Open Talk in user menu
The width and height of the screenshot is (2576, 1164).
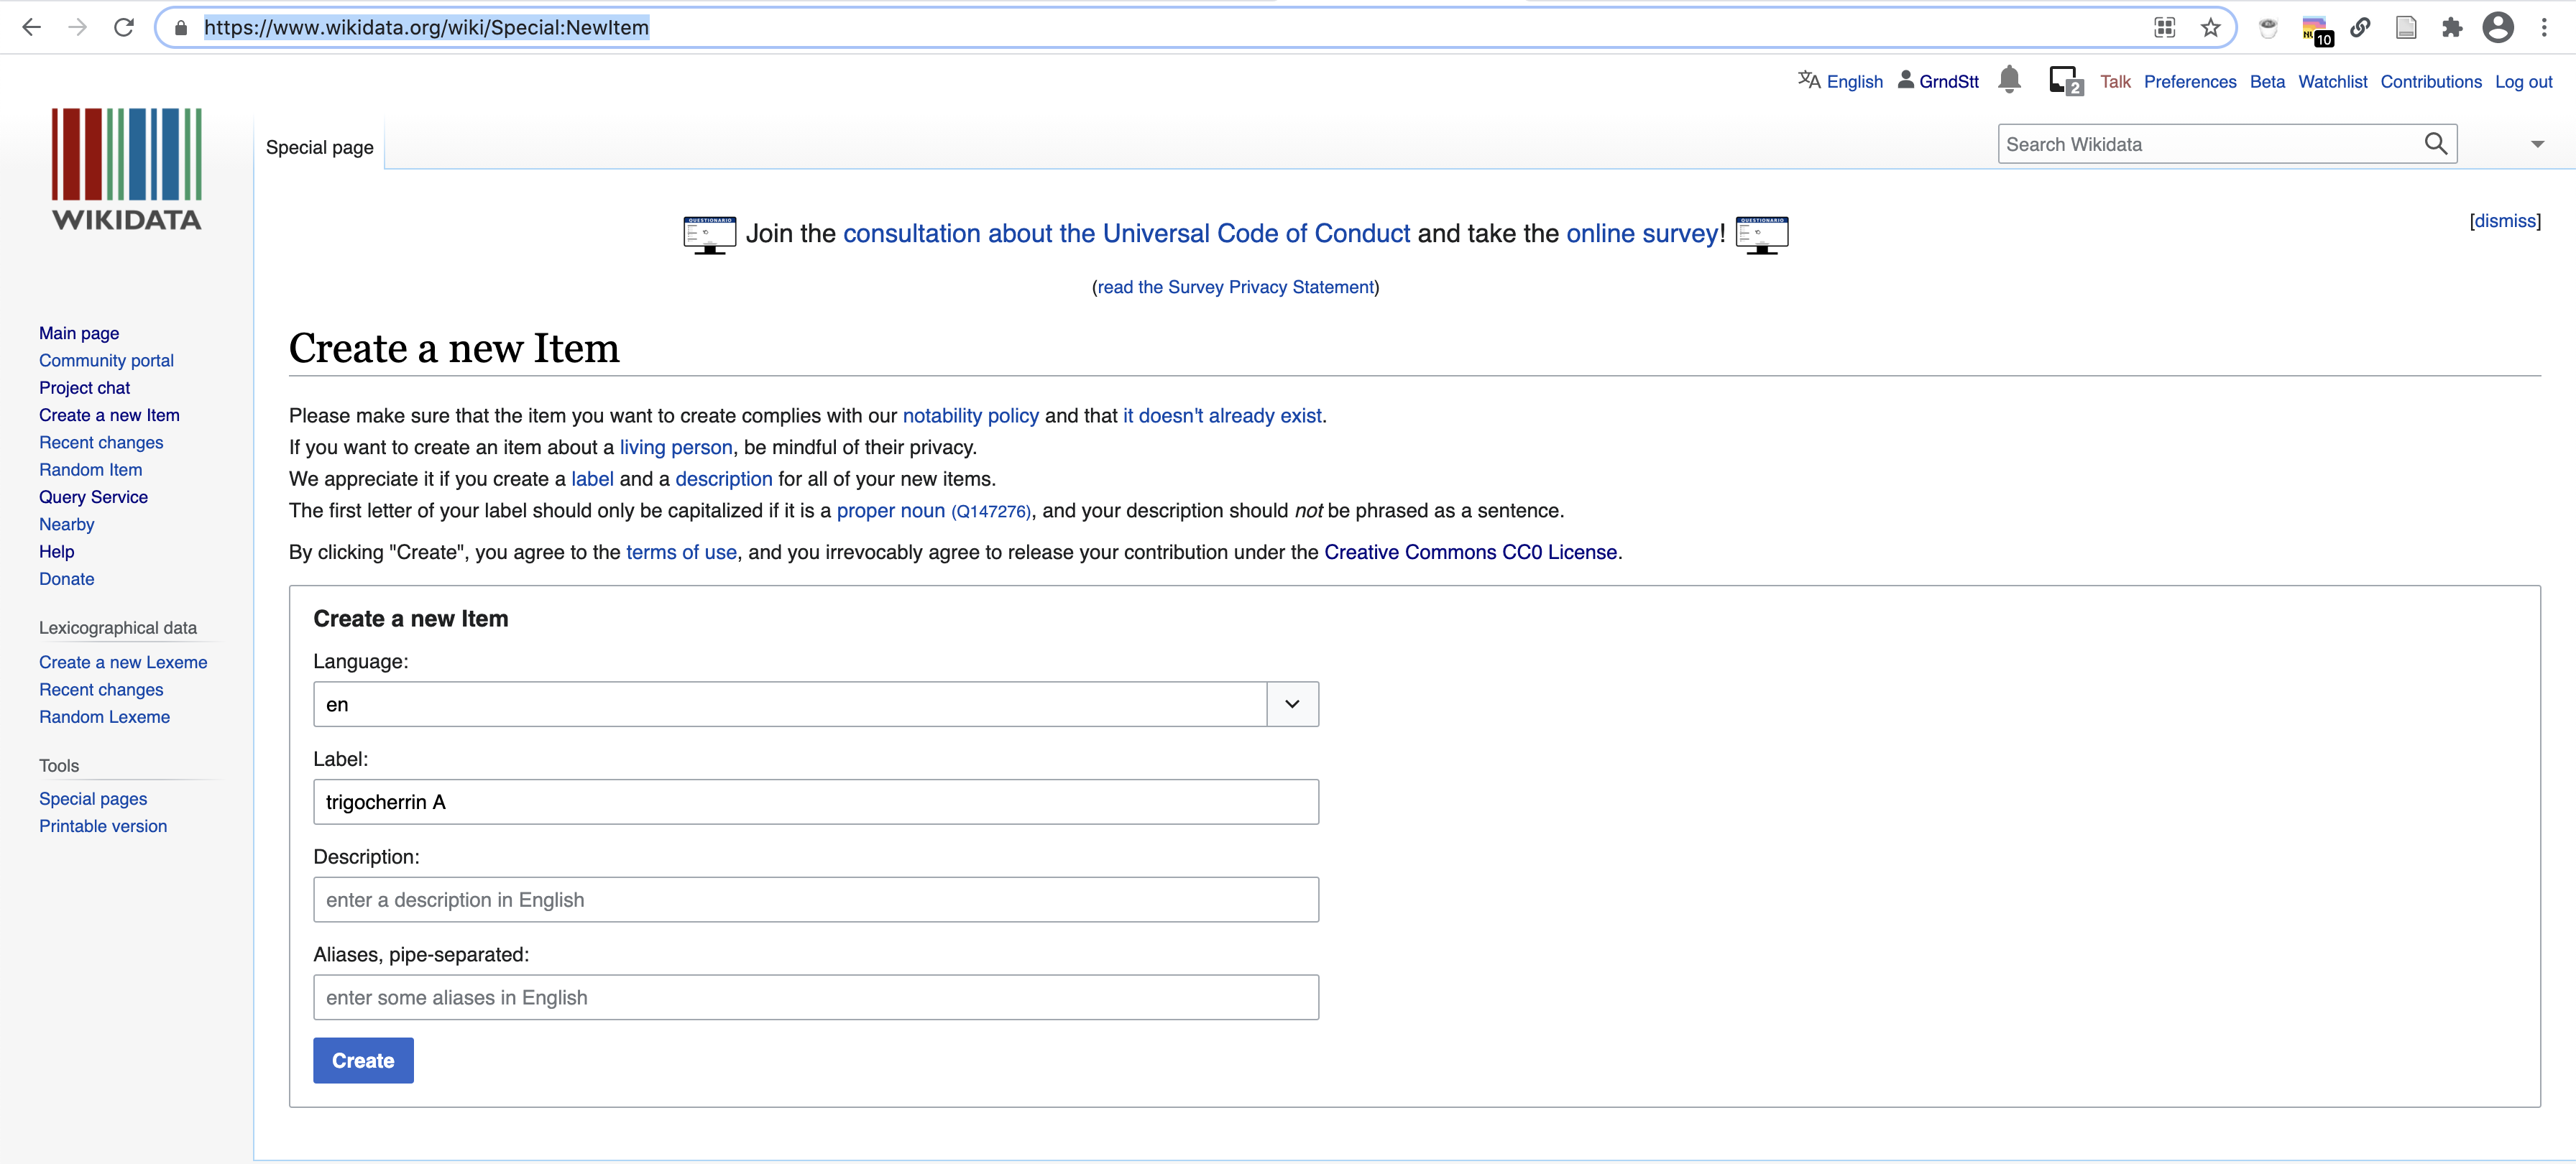[2115, 82]
